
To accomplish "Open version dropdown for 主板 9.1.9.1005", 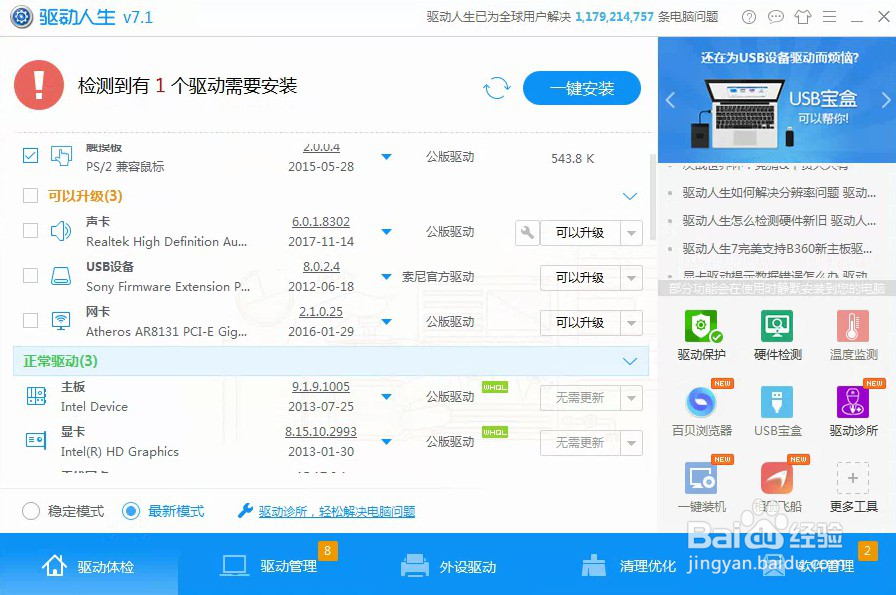I will tap(387, 397).
